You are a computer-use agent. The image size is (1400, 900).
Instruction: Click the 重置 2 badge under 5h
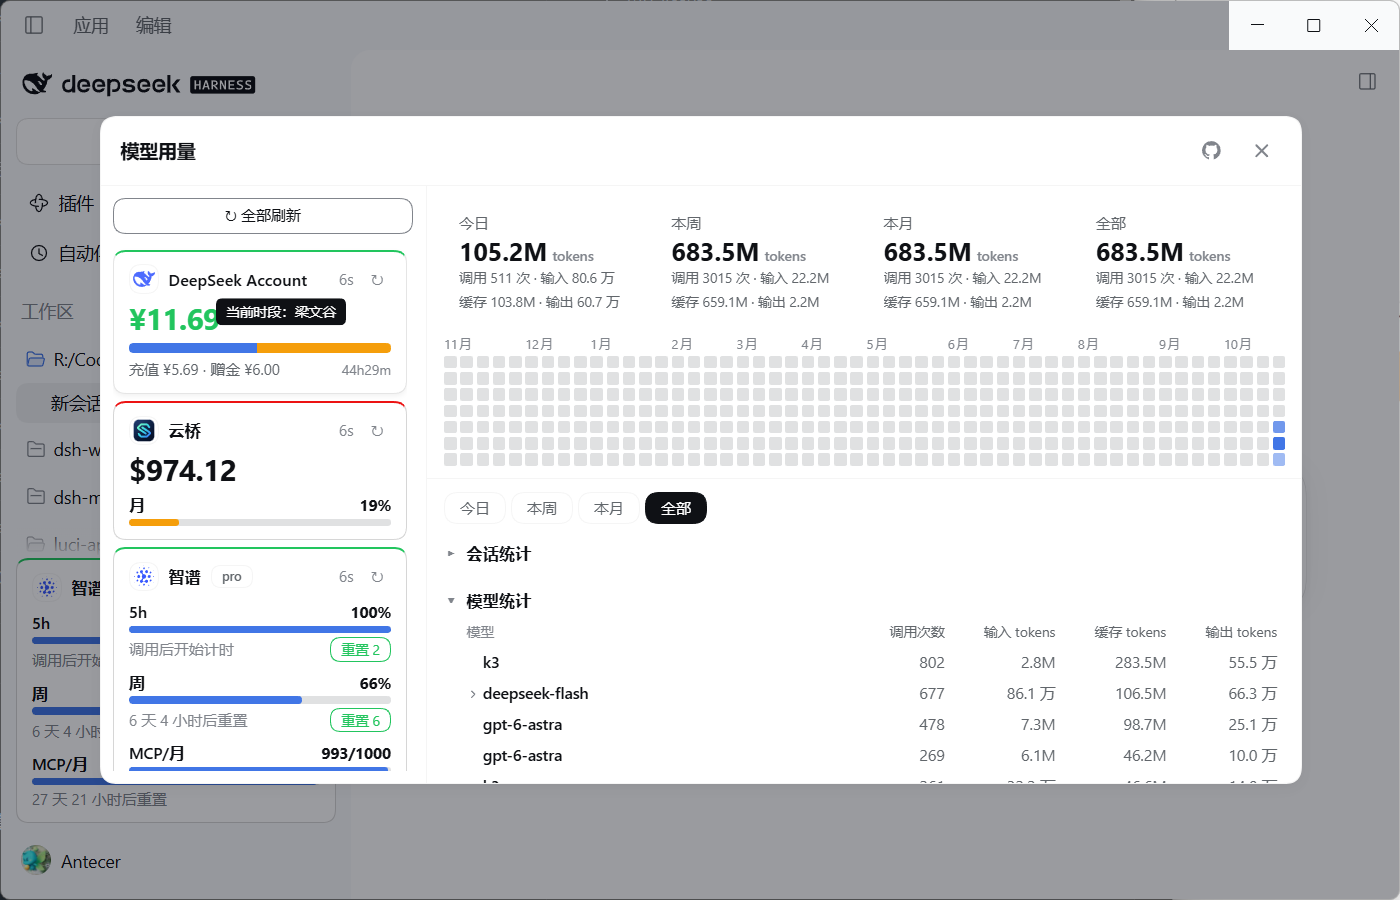(361, 650)
